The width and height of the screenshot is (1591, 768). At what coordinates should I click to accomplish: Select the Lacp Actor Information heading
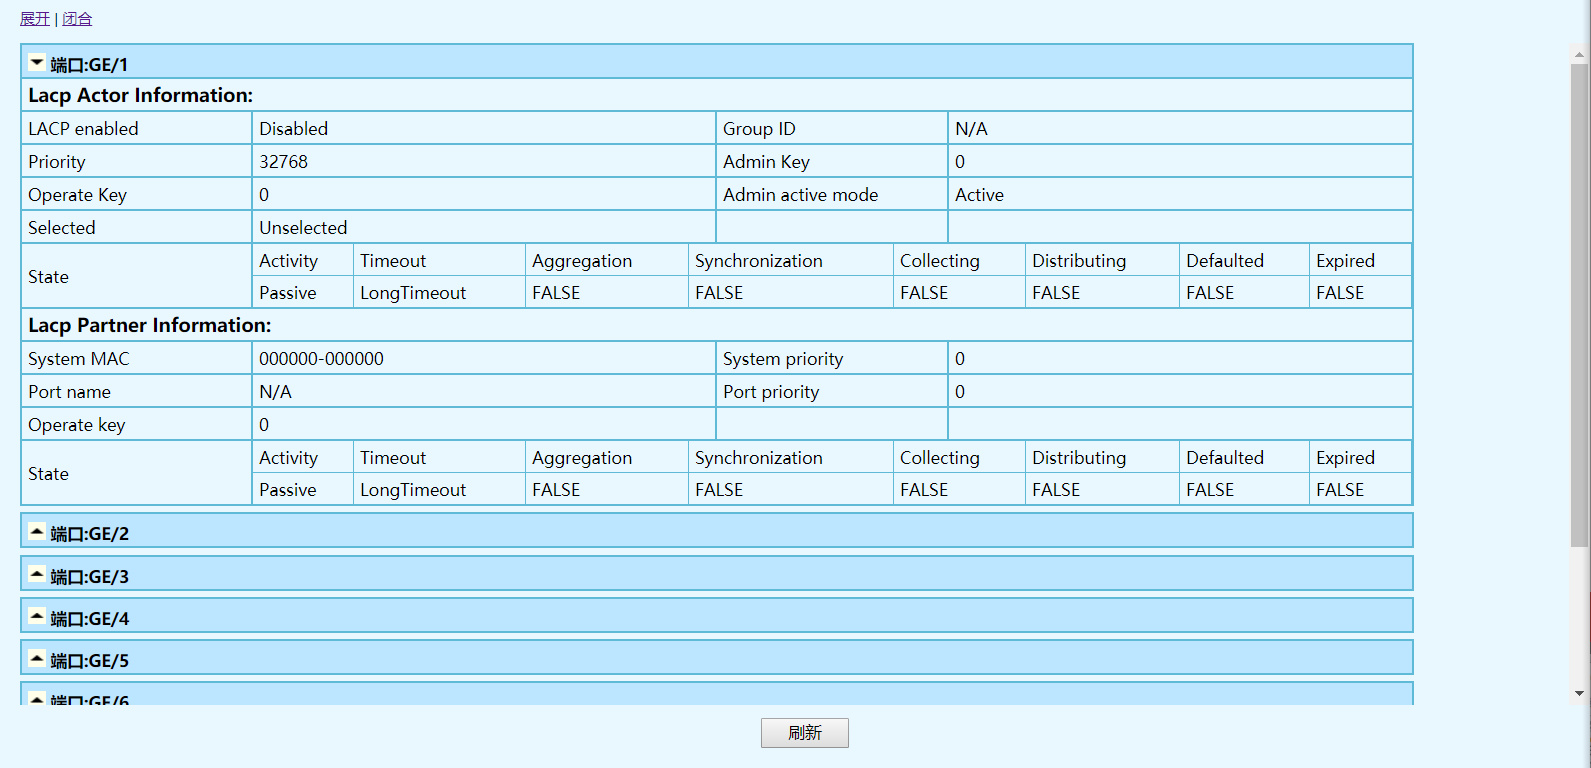click(x=140, y=95)
